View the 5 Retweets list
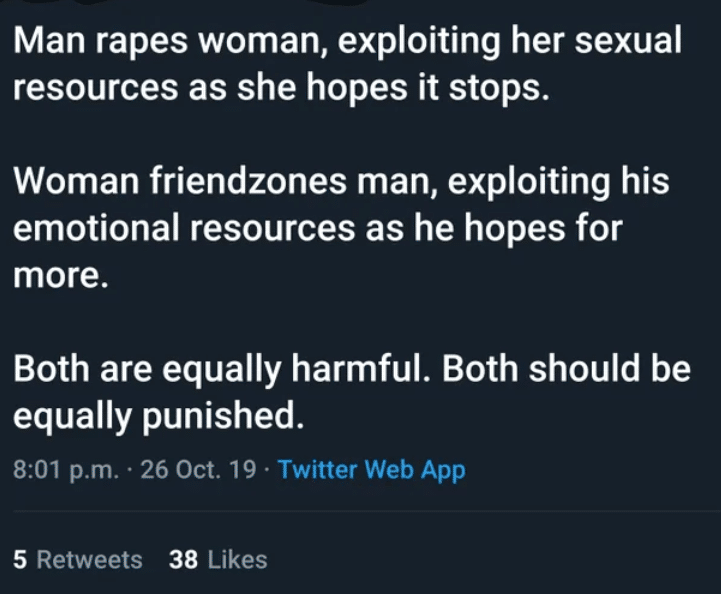This screenshot has height=594, width=721. (x=78, y=560)
